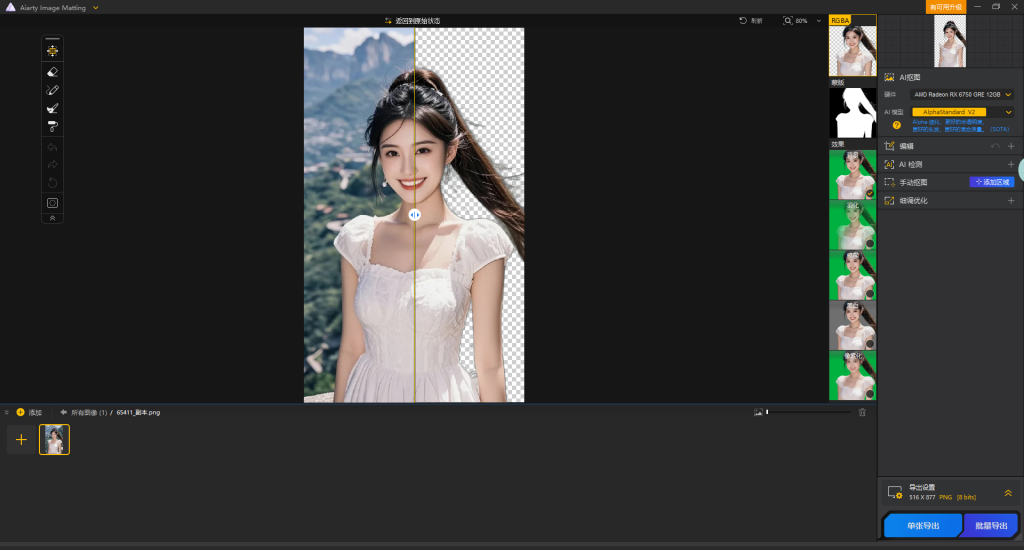Click the yellow question mark help icon
Image resolution: width=1024 pixels, height=550 pixels.
[x=897, y=125]
